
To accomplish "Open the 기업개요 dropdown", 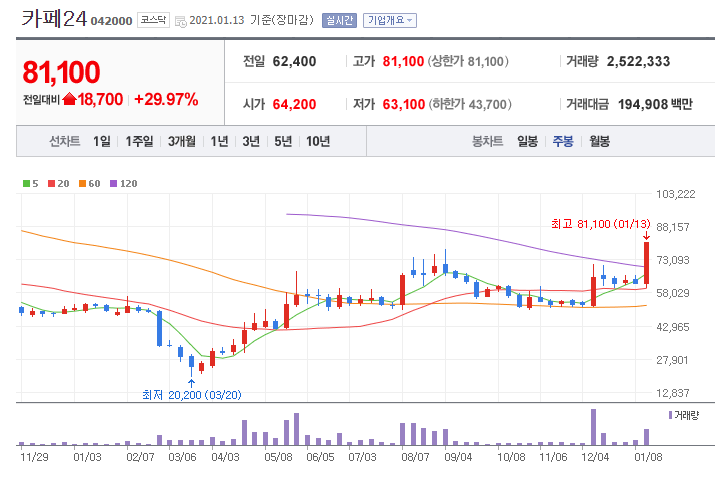I will tap(390, 21).
